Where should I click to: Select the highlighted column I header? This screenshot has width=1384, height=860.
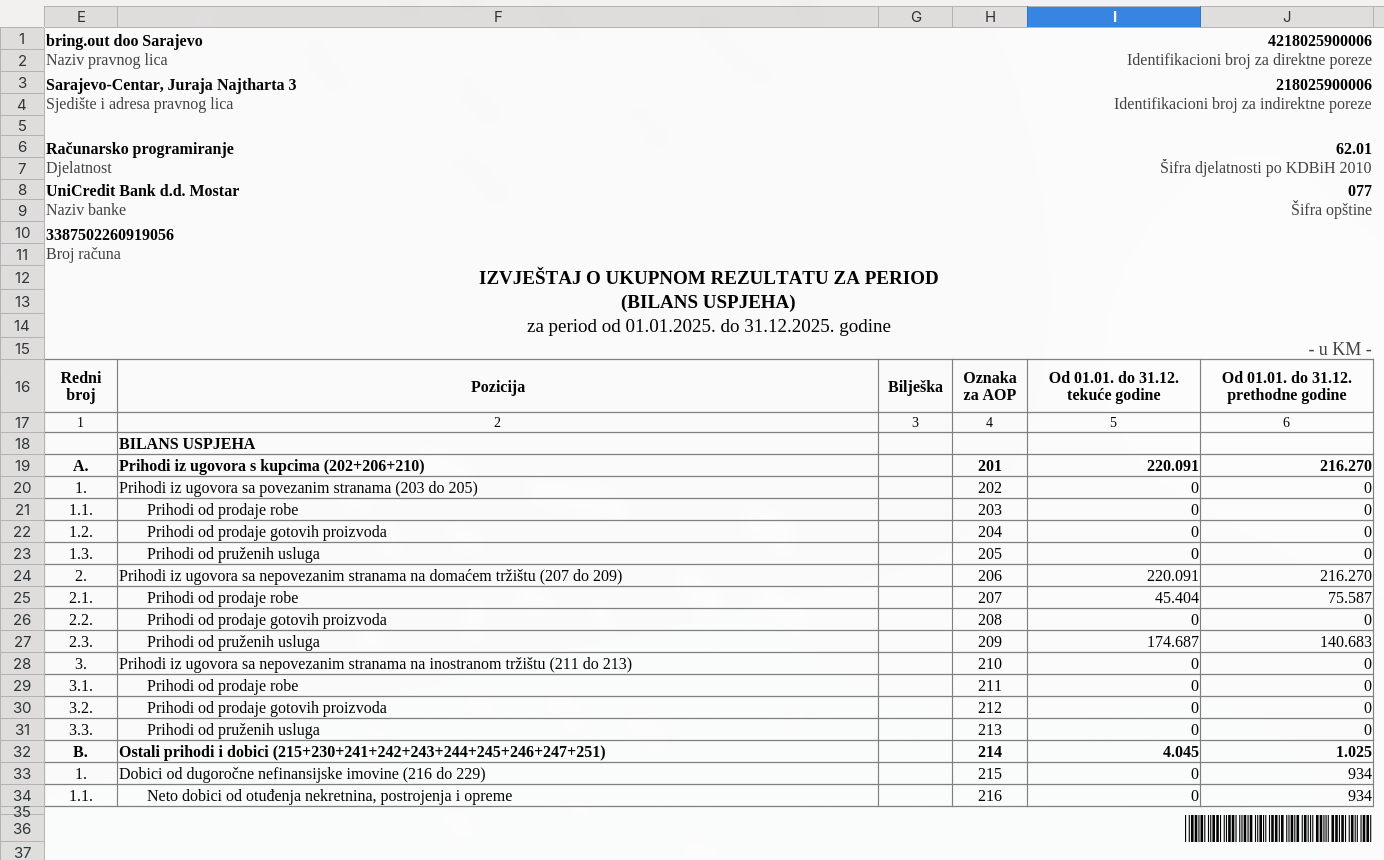[1113, 17]
